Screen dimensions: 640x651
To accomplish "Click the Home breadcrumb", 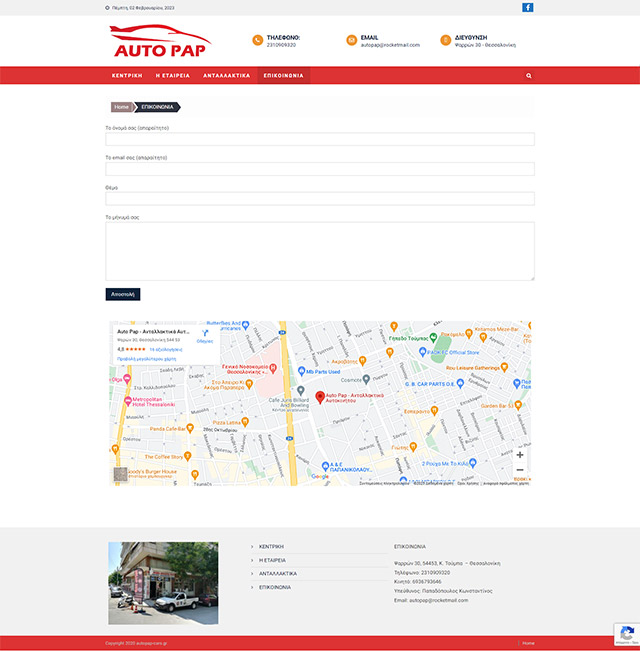I will [122, 107].
